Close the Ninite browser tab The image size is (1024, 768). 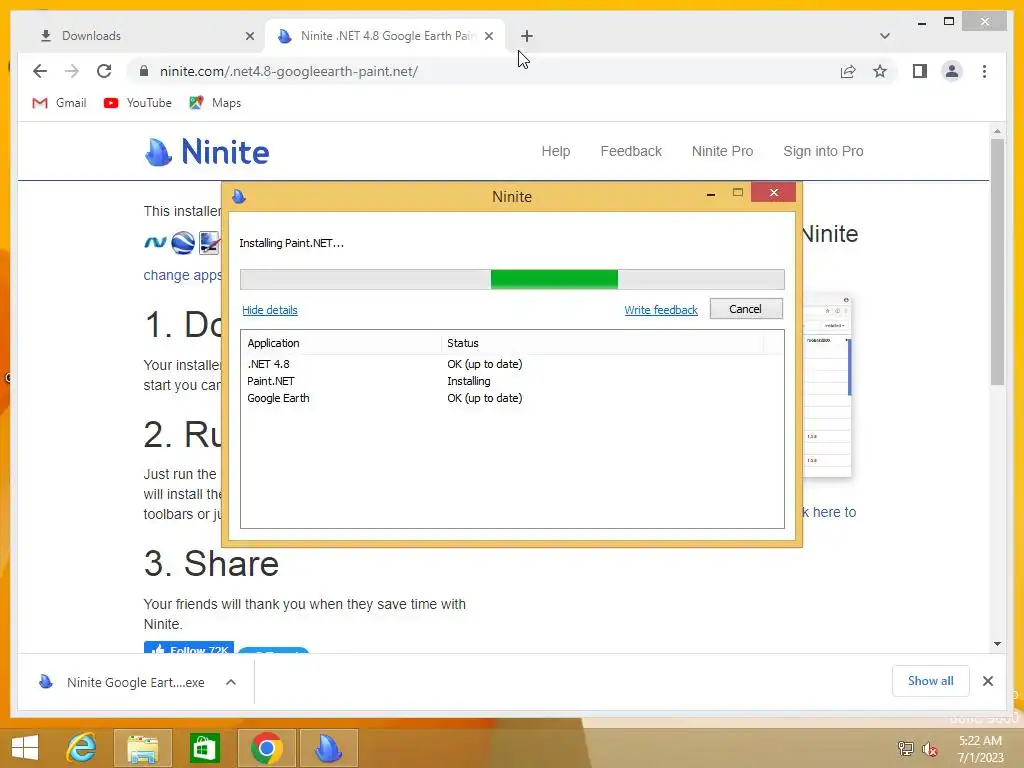[488, 36]
